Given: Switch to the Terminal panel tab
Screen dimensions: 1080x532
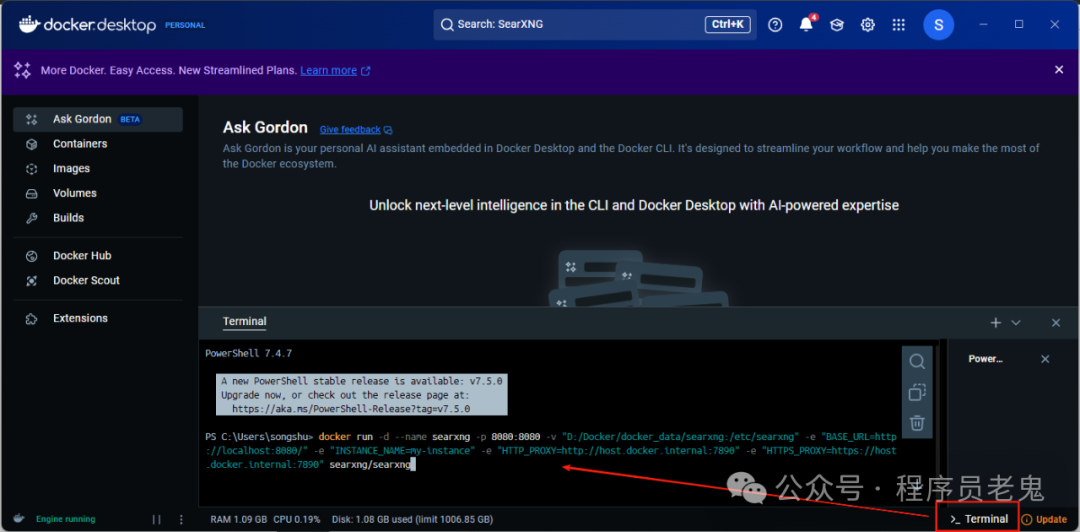Looking at the screenshot, I should pos(245,321).
